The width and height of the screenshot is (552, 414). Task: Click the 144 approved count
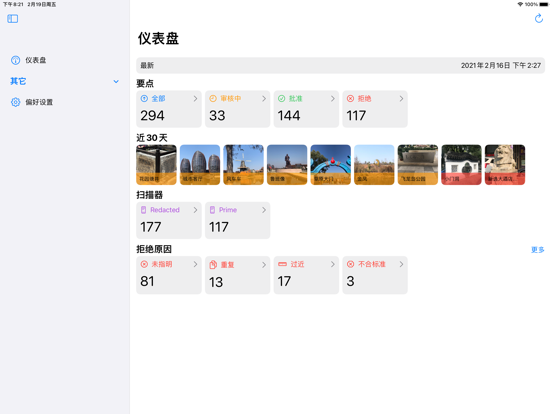(x=289, y=116)
